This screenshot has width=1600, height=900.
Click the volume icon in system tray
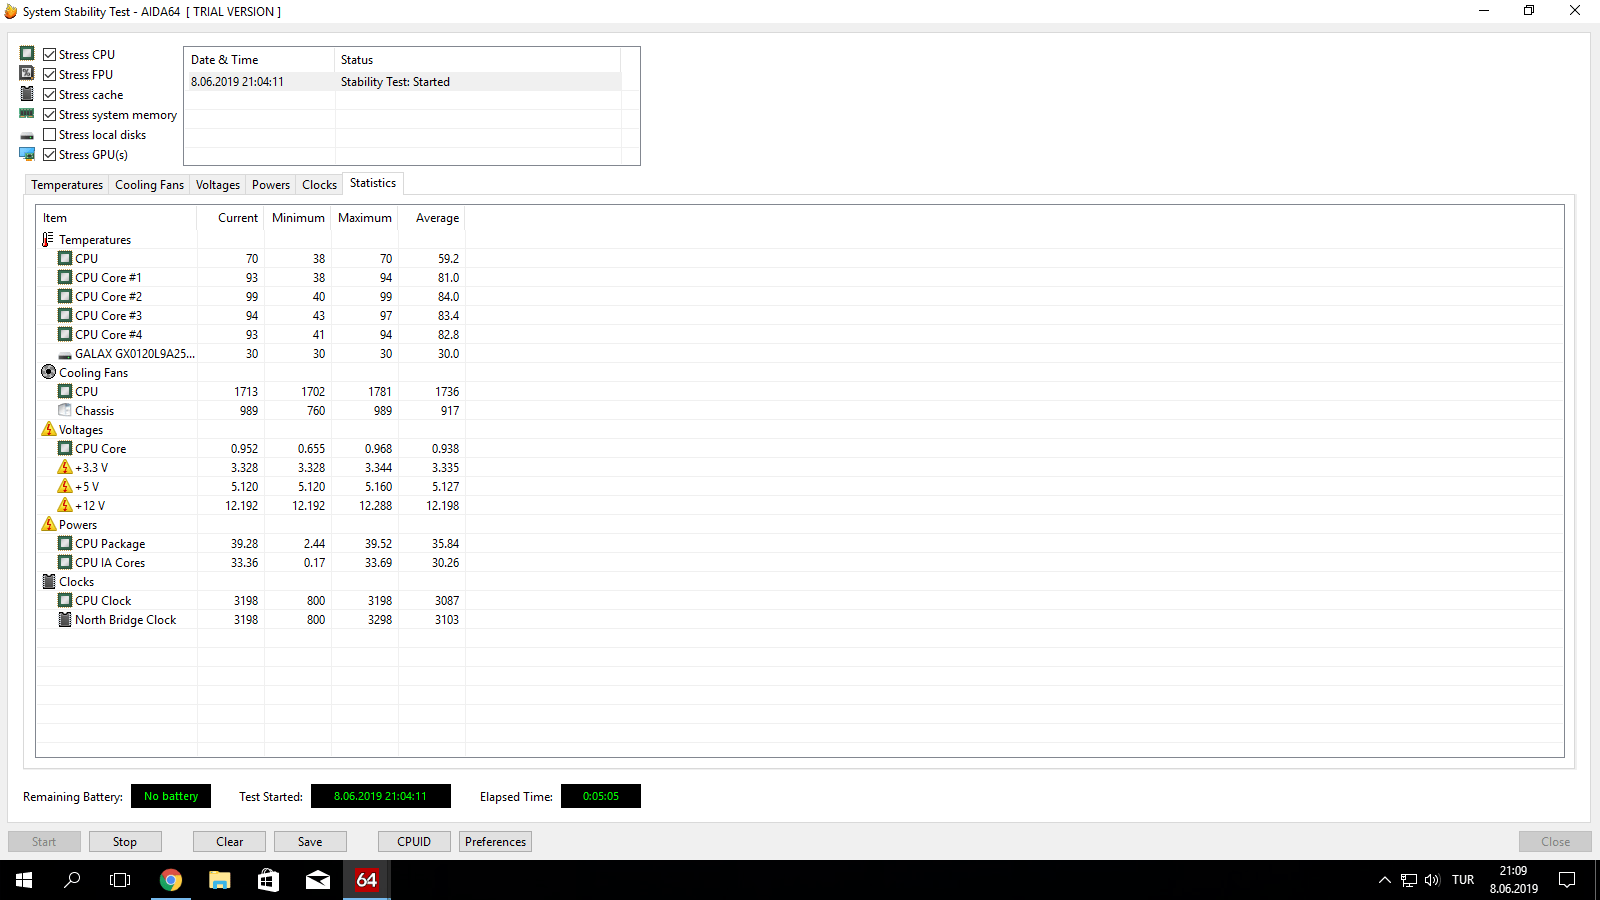pyautogui.click(x=1432, y=880)
